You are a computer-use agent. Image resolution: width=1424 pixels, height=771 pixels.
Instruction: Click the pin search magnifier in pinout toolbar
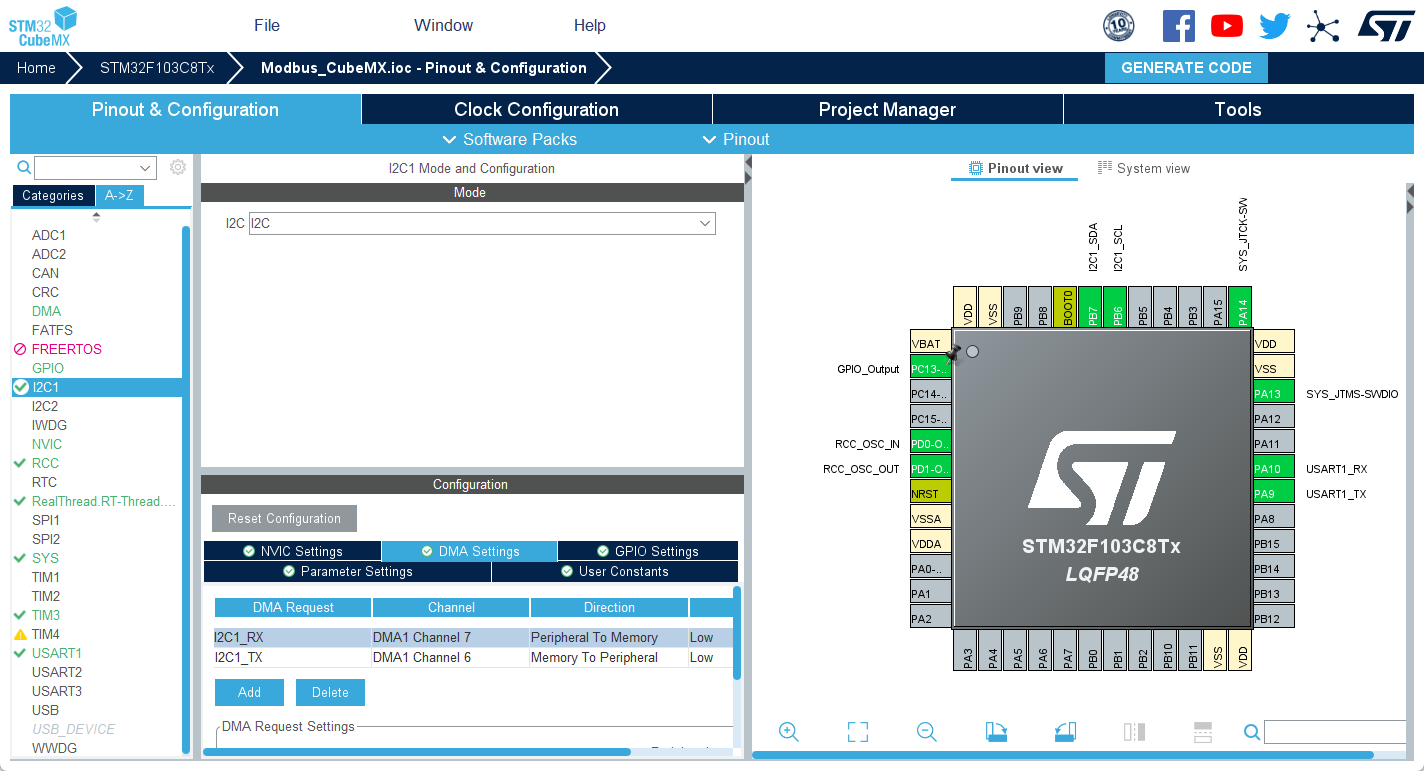(1251, 731)
